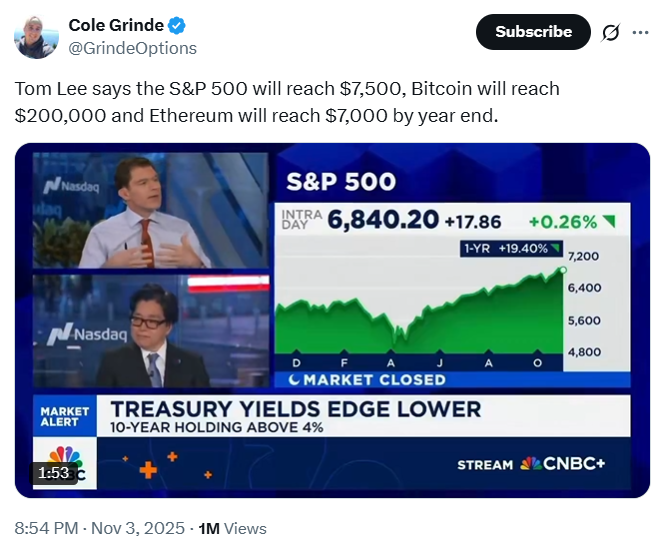Click the 1-YR +19.40% chart label
Image resolution: width=664 pixels, height=544 pixels.
pyautogui.click(x=511, y=247)
